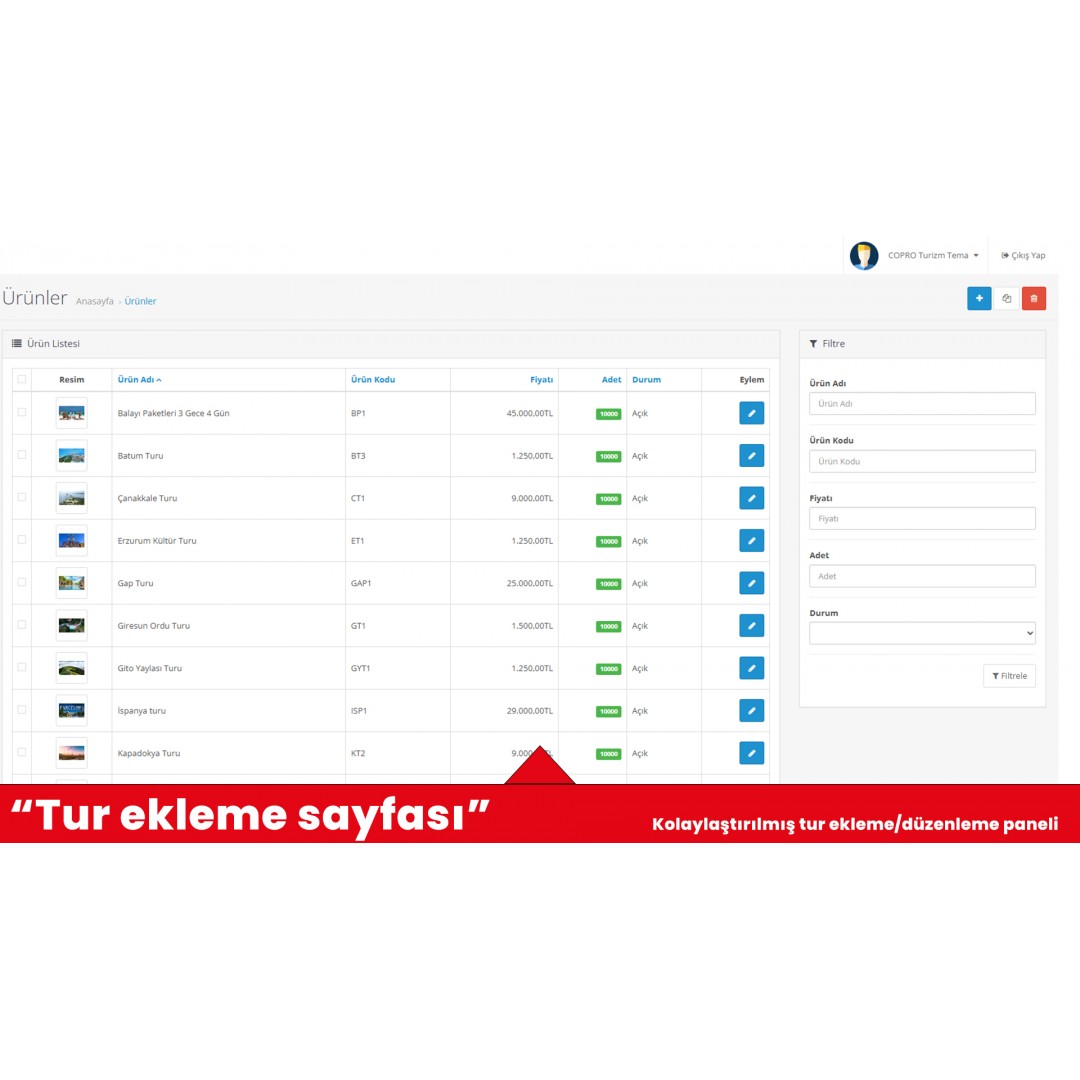Select checkbox for Erzurum Kültür Turu

(22, 540)
